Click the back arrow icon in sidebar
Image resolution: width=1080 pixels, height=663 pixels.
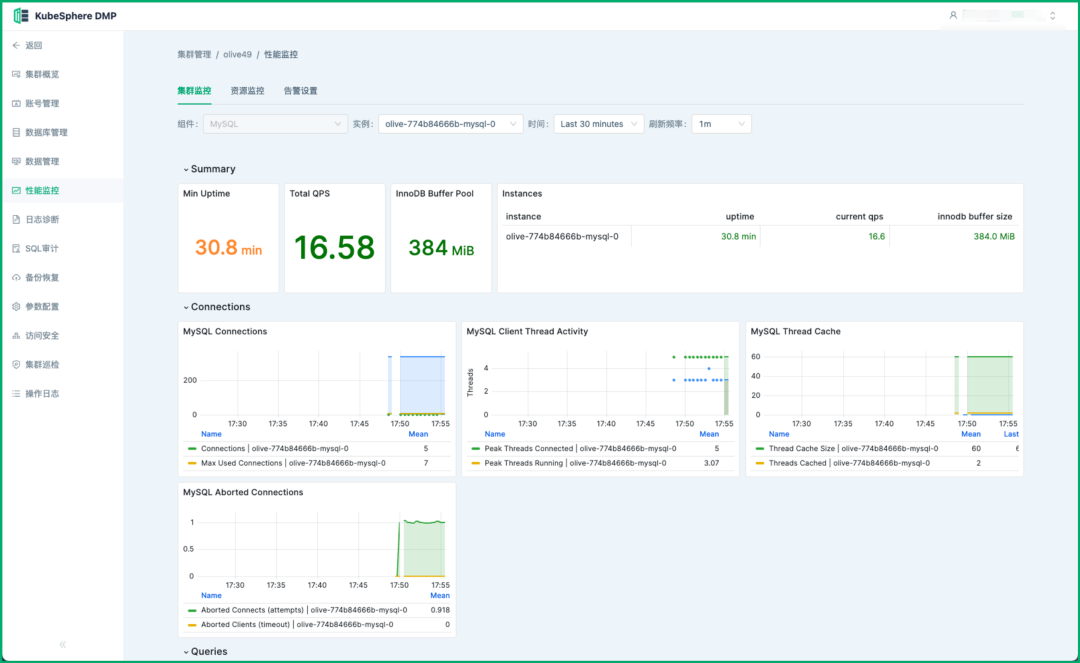click(16, 45)
